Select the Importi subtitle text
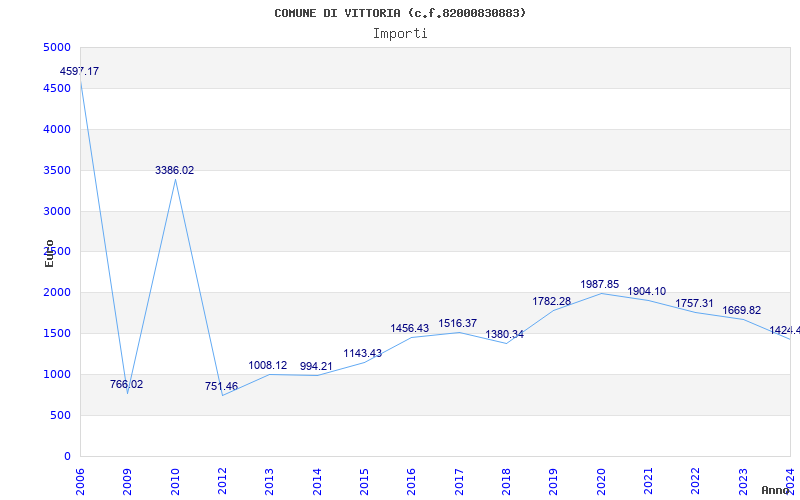This screenshot has height=500, width=800. click(x=400, y=34)
